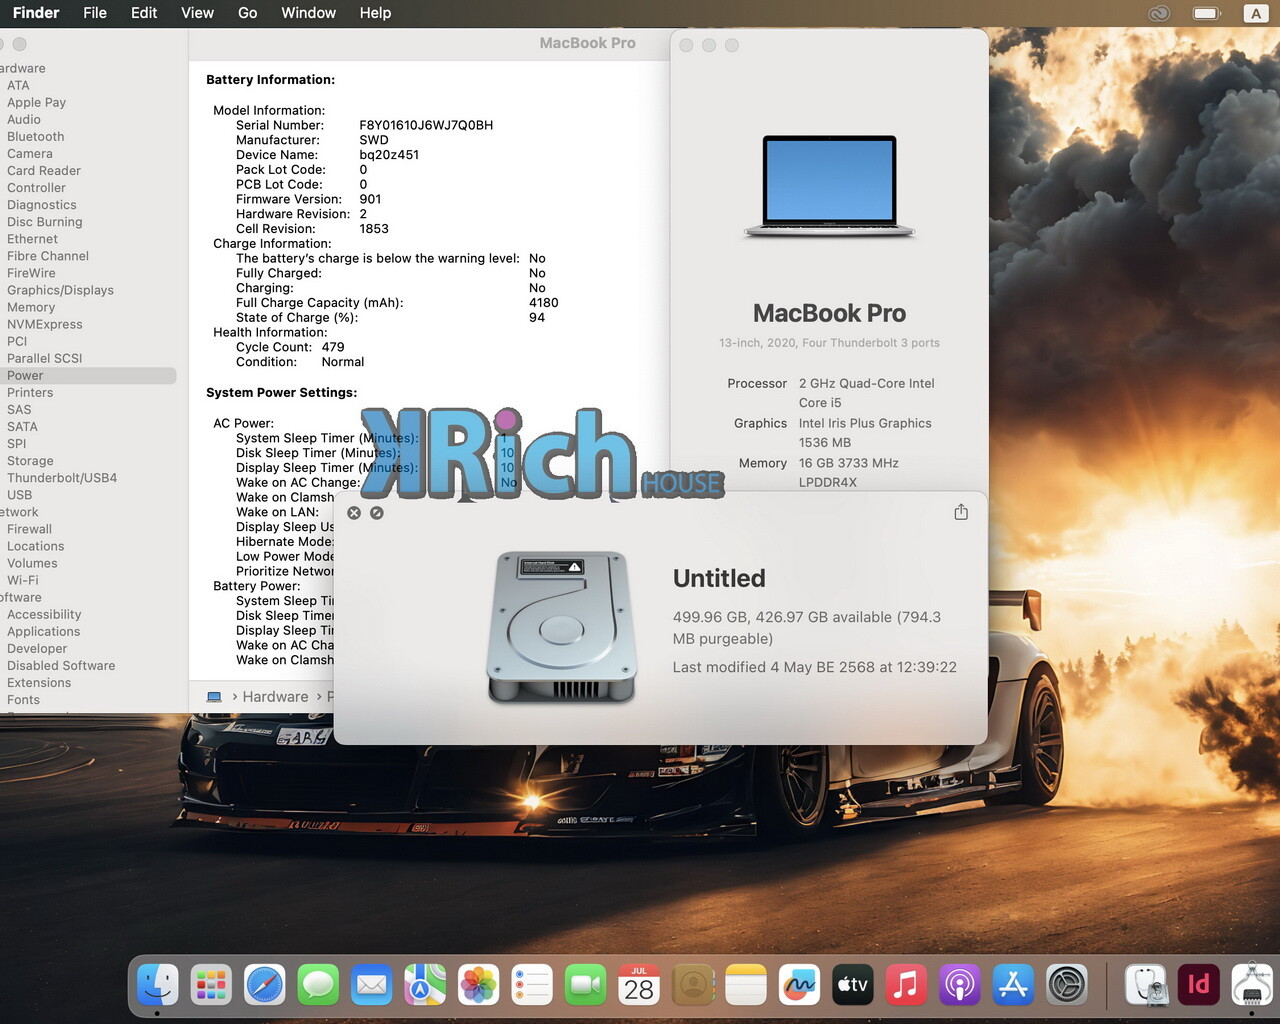Select Thunderbolt/USB4 in the sidebar
Image resolution: width=1280 pixels, height=1024 pixels.
(x=62, y=478)
